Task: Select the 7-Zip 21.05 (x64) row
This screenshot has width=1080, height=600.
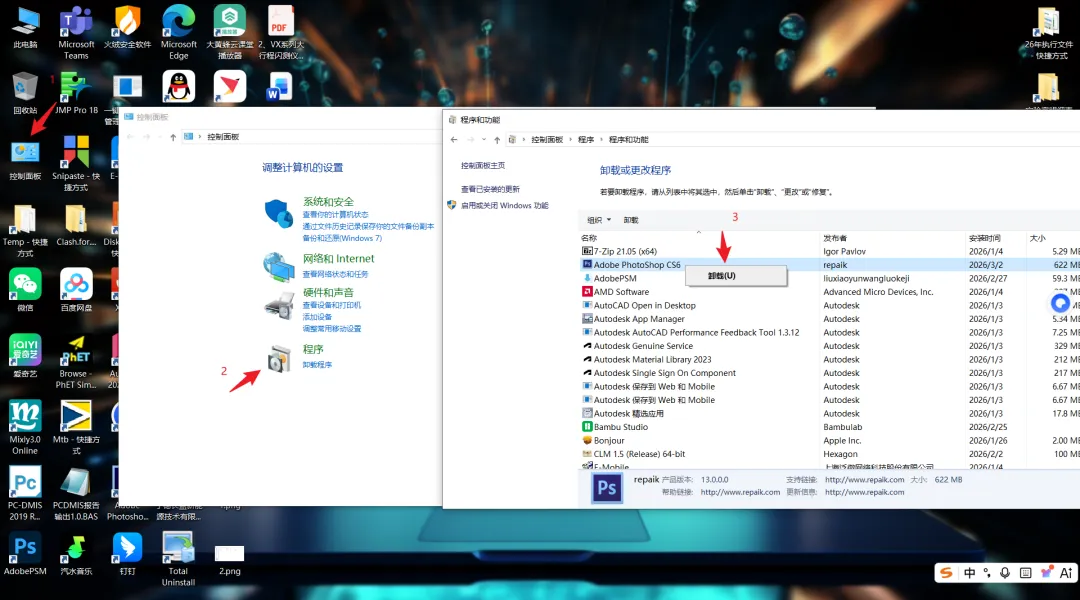Action: pos(829,251)
